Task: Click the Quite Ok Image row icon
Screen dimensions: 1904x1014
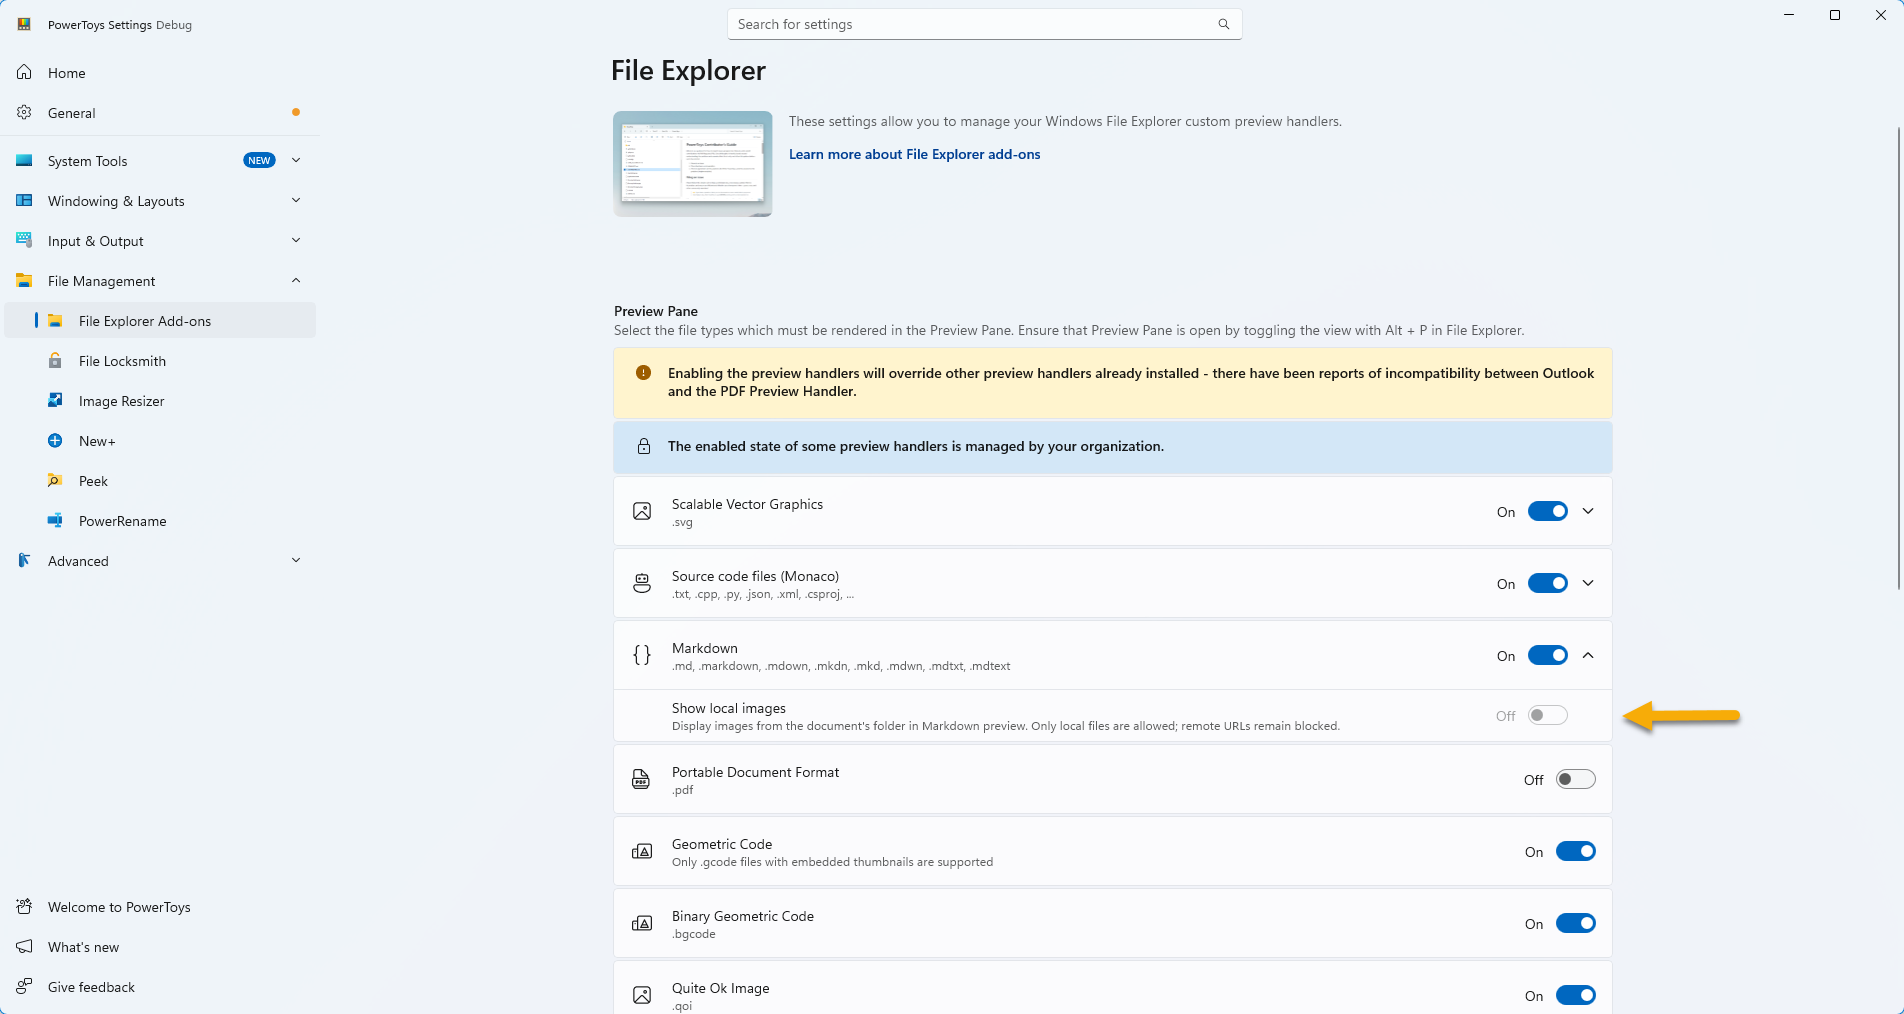Action: click(642, 995)
